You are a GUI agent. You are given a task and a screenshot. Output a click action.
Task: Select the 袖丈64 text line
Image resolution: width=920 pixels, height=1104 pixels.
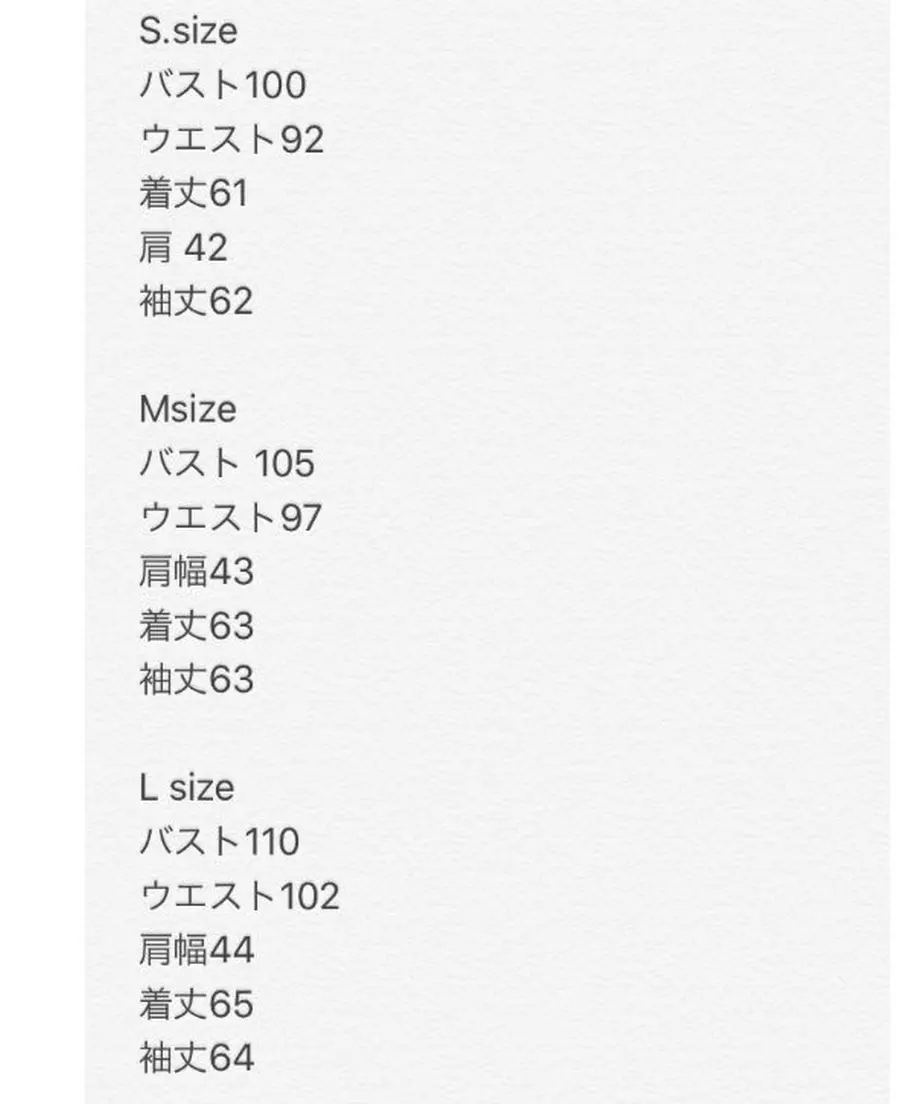196,1058
